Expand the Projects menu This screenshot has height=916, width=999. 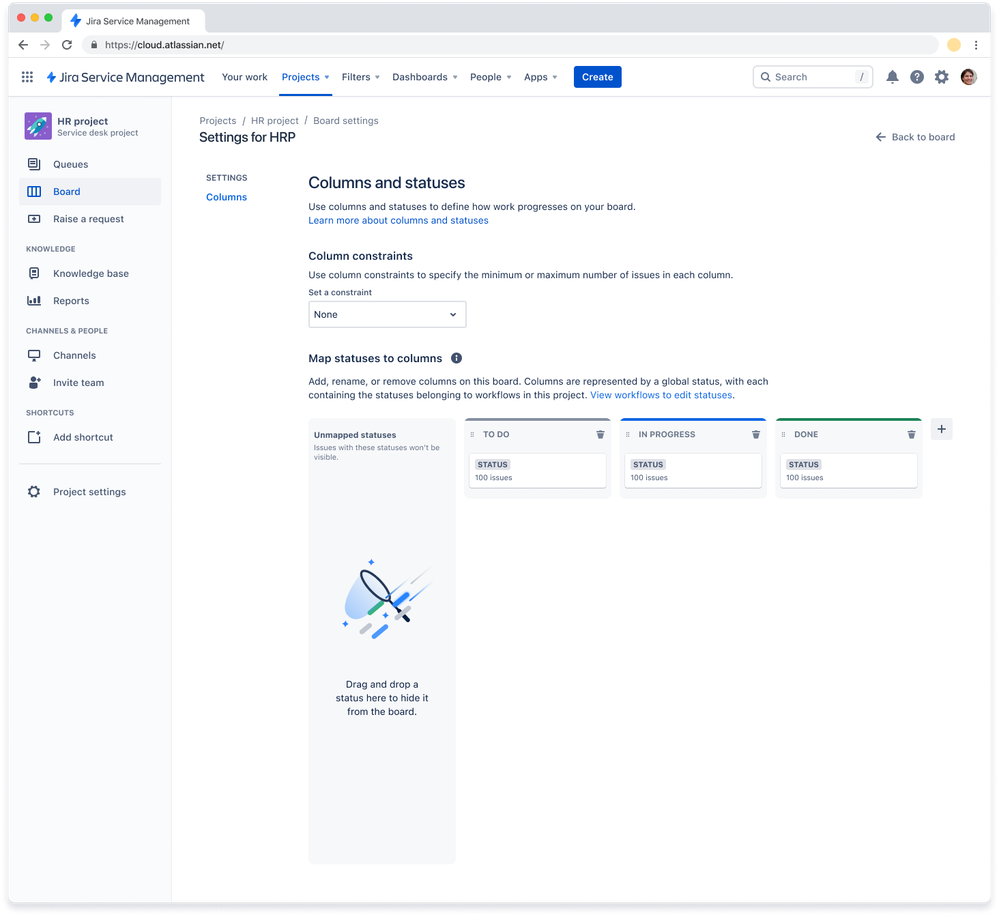coord(305,77)
